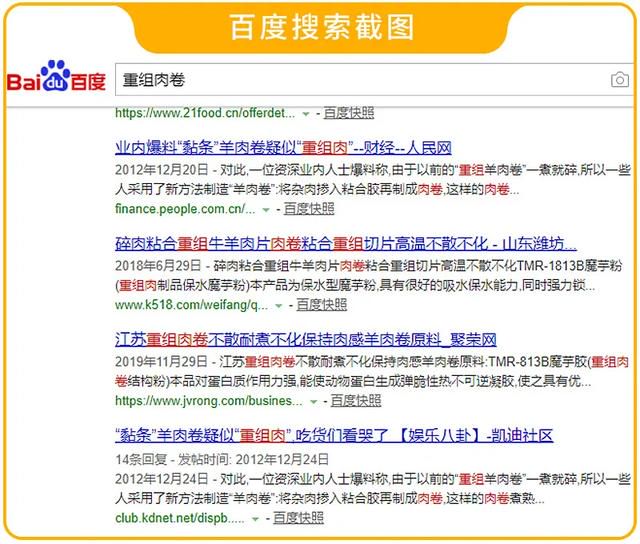Image resolution: width=640 pixels, height=544 pixels.
Task: Focus the search box containing 重组肉卷
Action: point(373,80)
